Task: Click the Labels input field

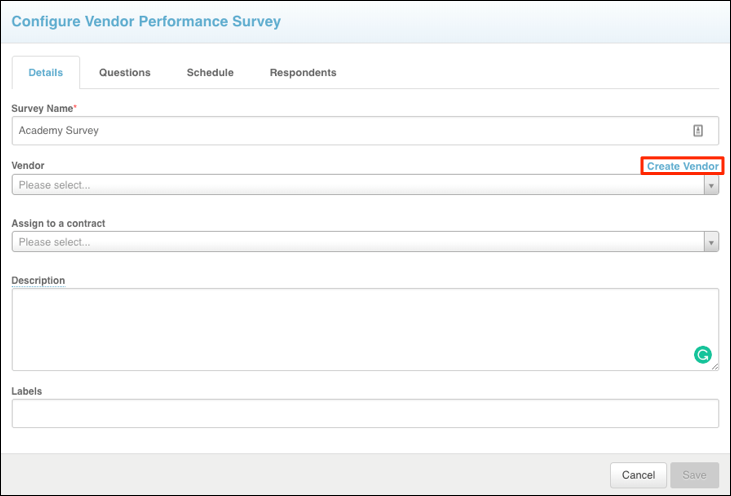Action: click(x=365, y=413)
